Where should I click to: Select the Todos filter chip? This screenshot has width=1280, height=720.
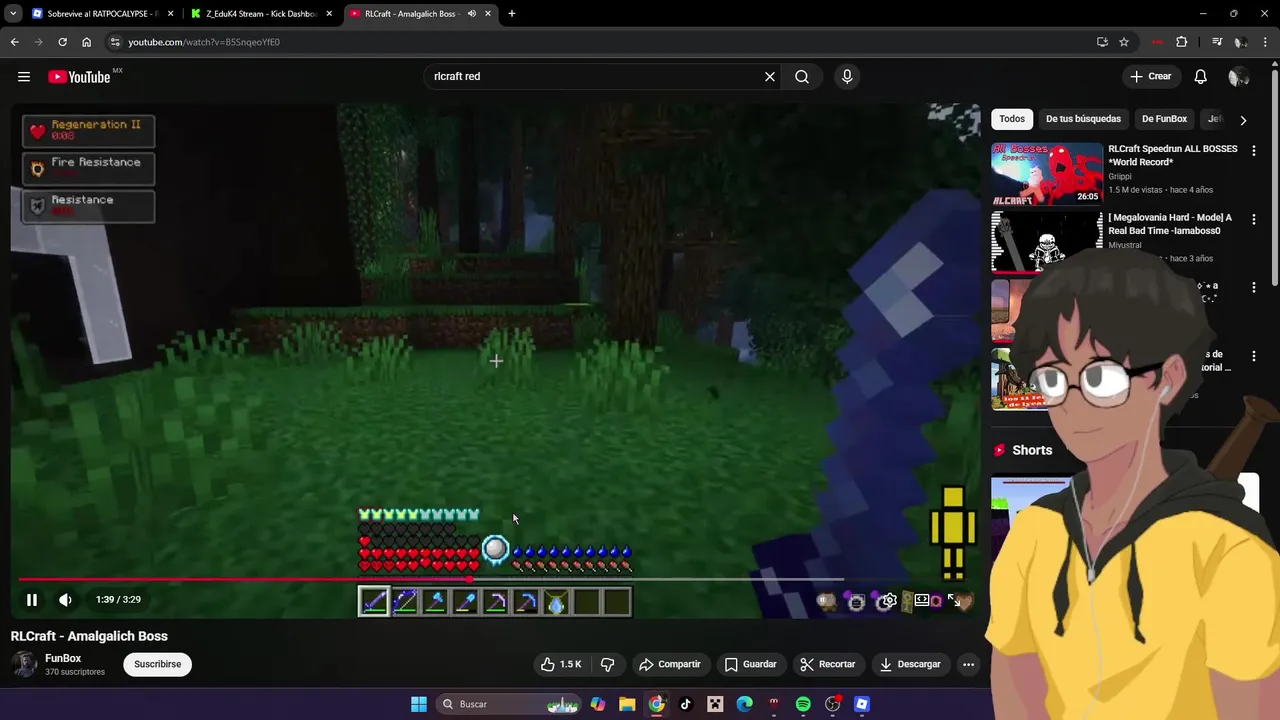[x=1012, y=119]
